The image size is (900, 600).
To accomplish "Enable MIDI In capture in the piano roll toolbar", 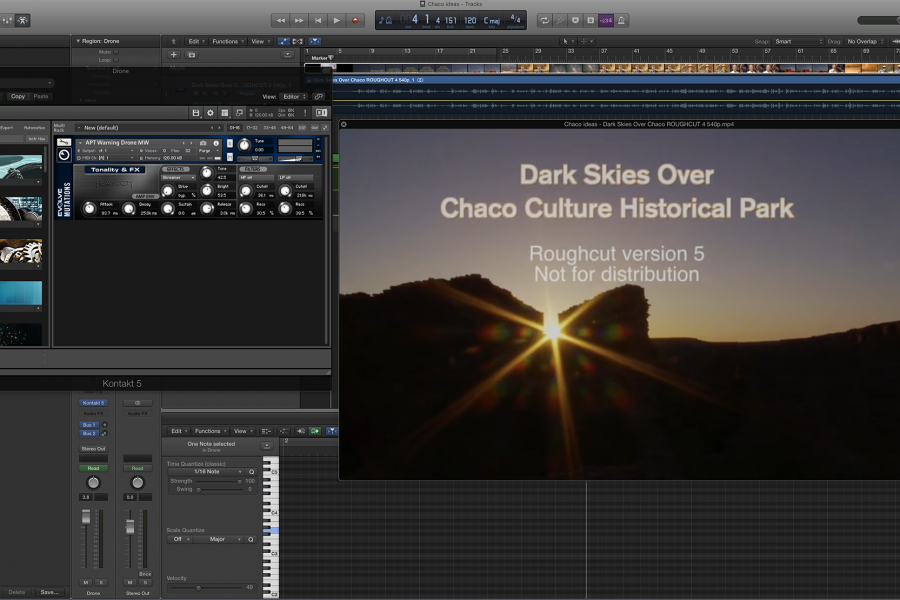I will coord(301,431).
